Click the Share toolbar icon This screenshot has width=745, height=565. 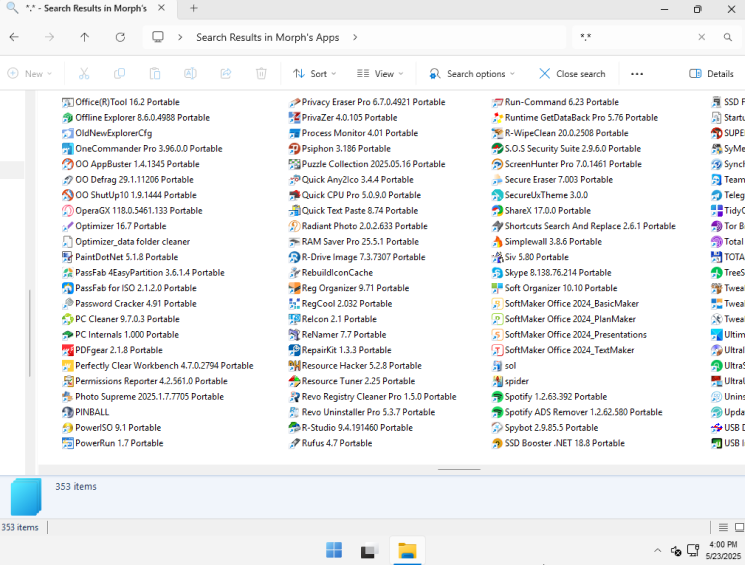pyautogui.click(x=226, y=74)
